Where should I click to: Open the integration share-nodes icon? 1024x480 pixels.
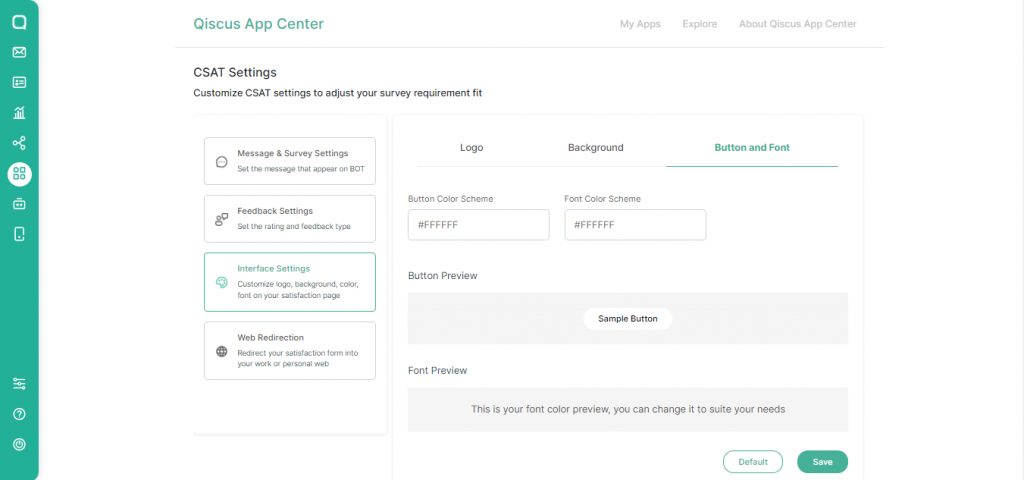pyautogui.click(x=19, y=143)
